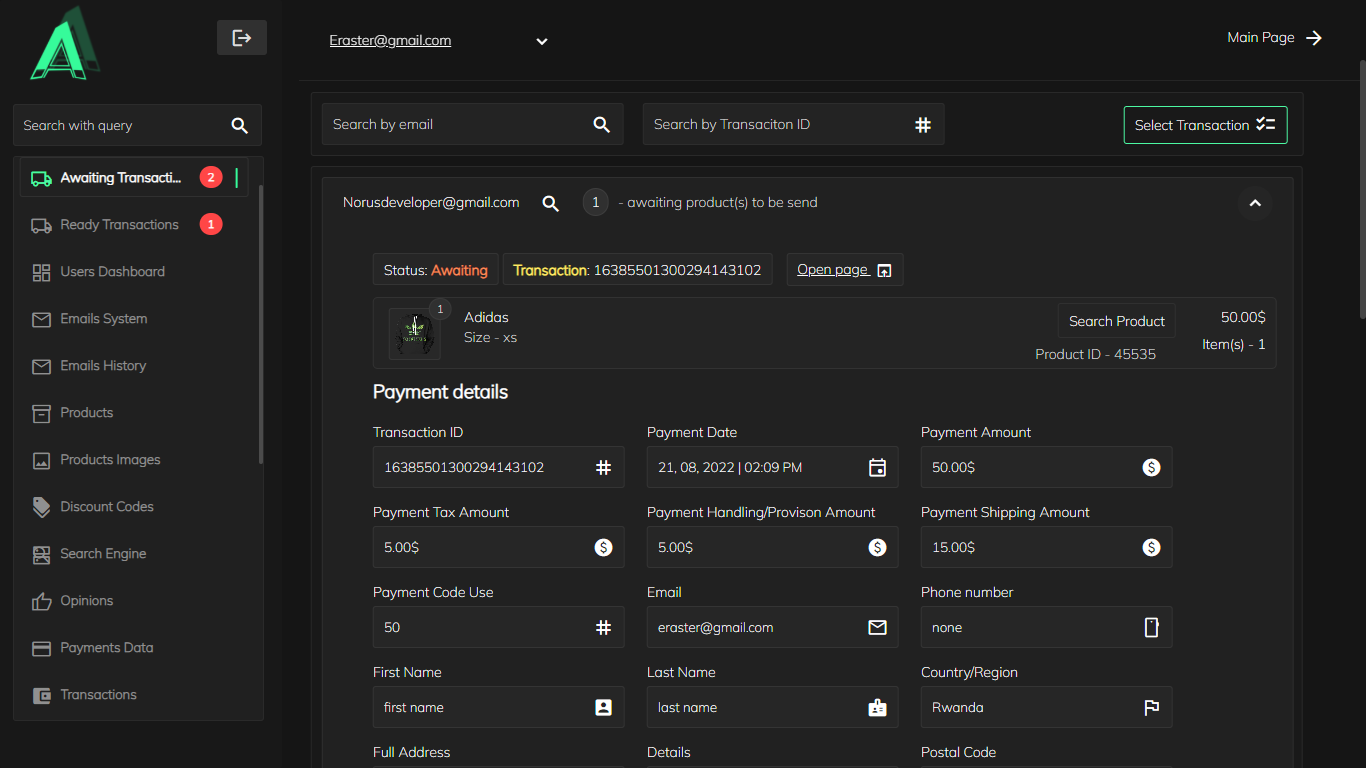The width and height of the screenshot is (1366, 768).
Task: Click the Payment Amount input field
Action: [x=1030, y=467]
